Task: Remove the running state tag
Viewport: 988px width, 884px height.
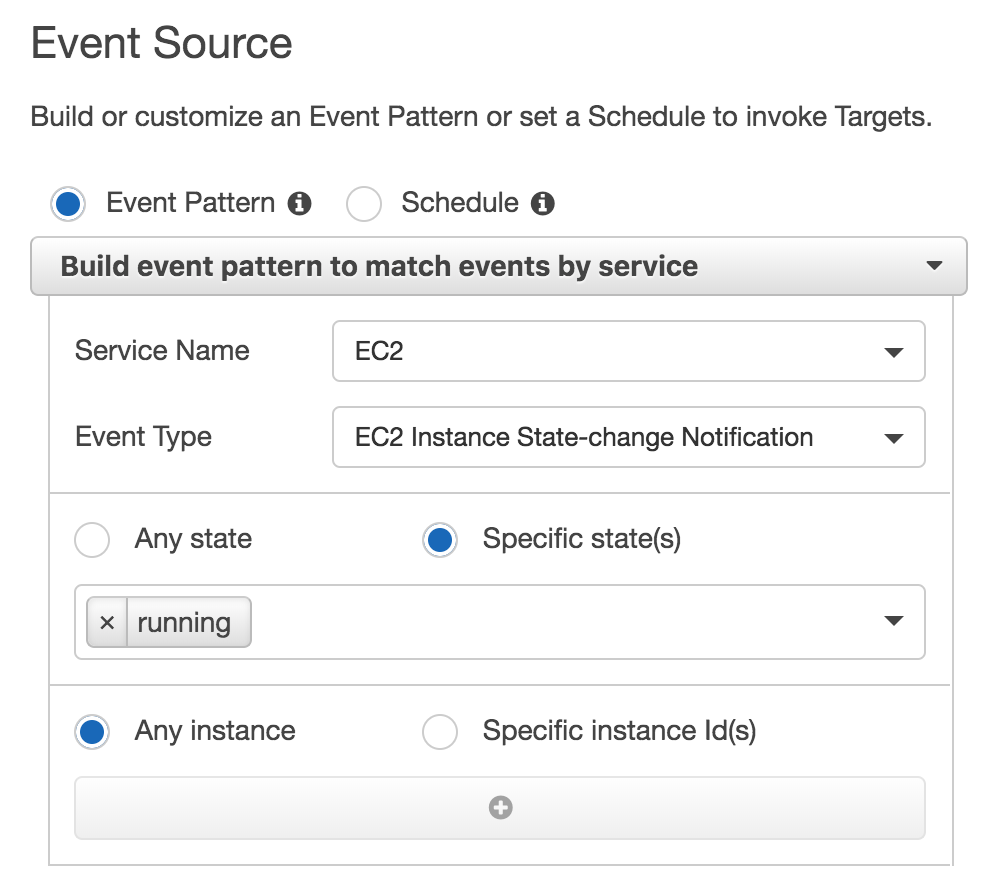Action: coord(107,623)
